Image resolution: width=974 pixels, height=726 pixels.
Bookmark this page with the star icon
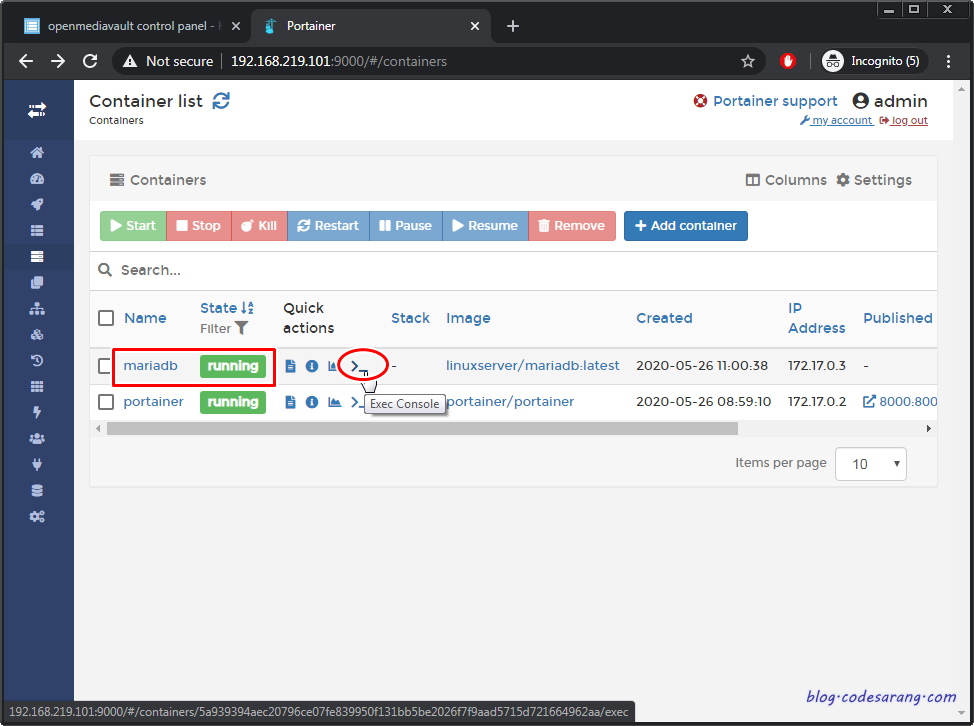(x=747, y=61)
